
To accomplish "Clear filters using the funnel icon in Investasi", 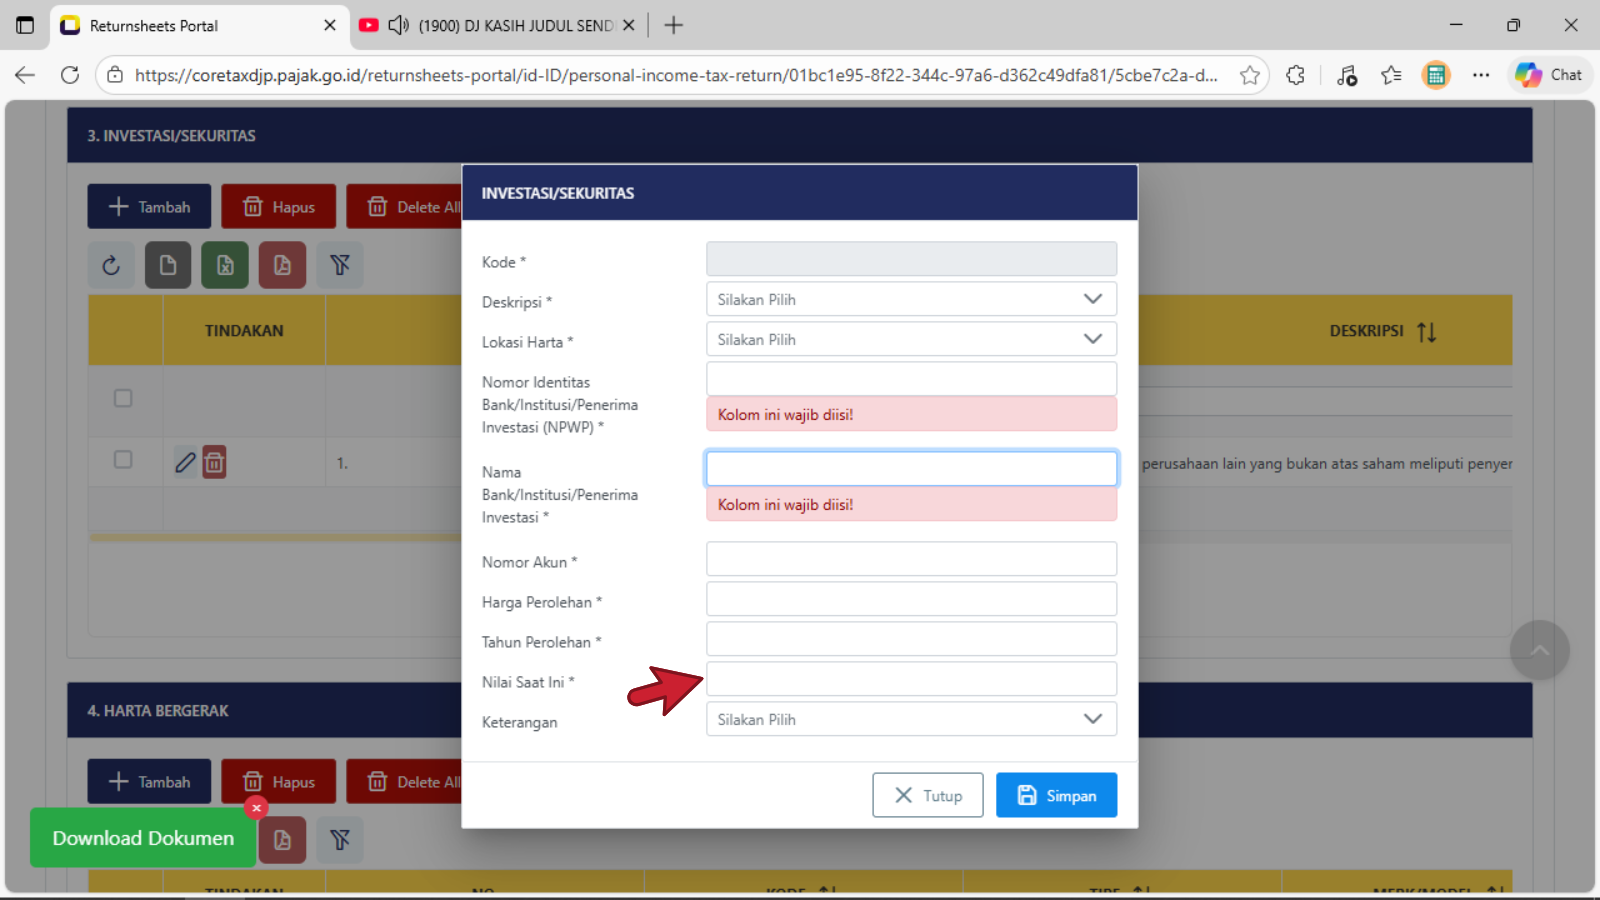I will coord(340,265).
